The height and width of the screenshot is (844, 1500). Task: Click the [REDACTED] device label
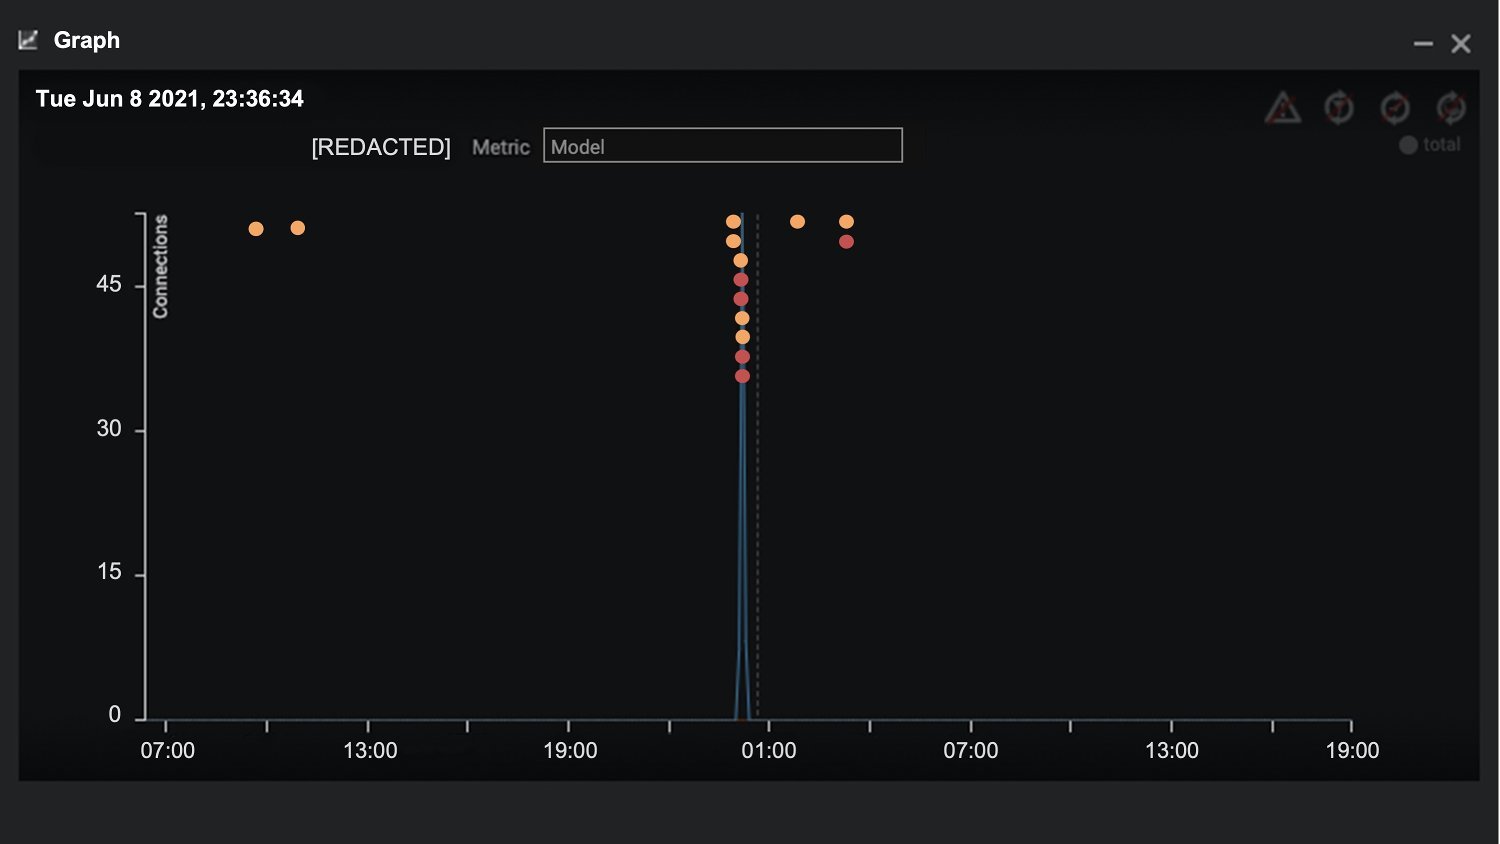381,147
